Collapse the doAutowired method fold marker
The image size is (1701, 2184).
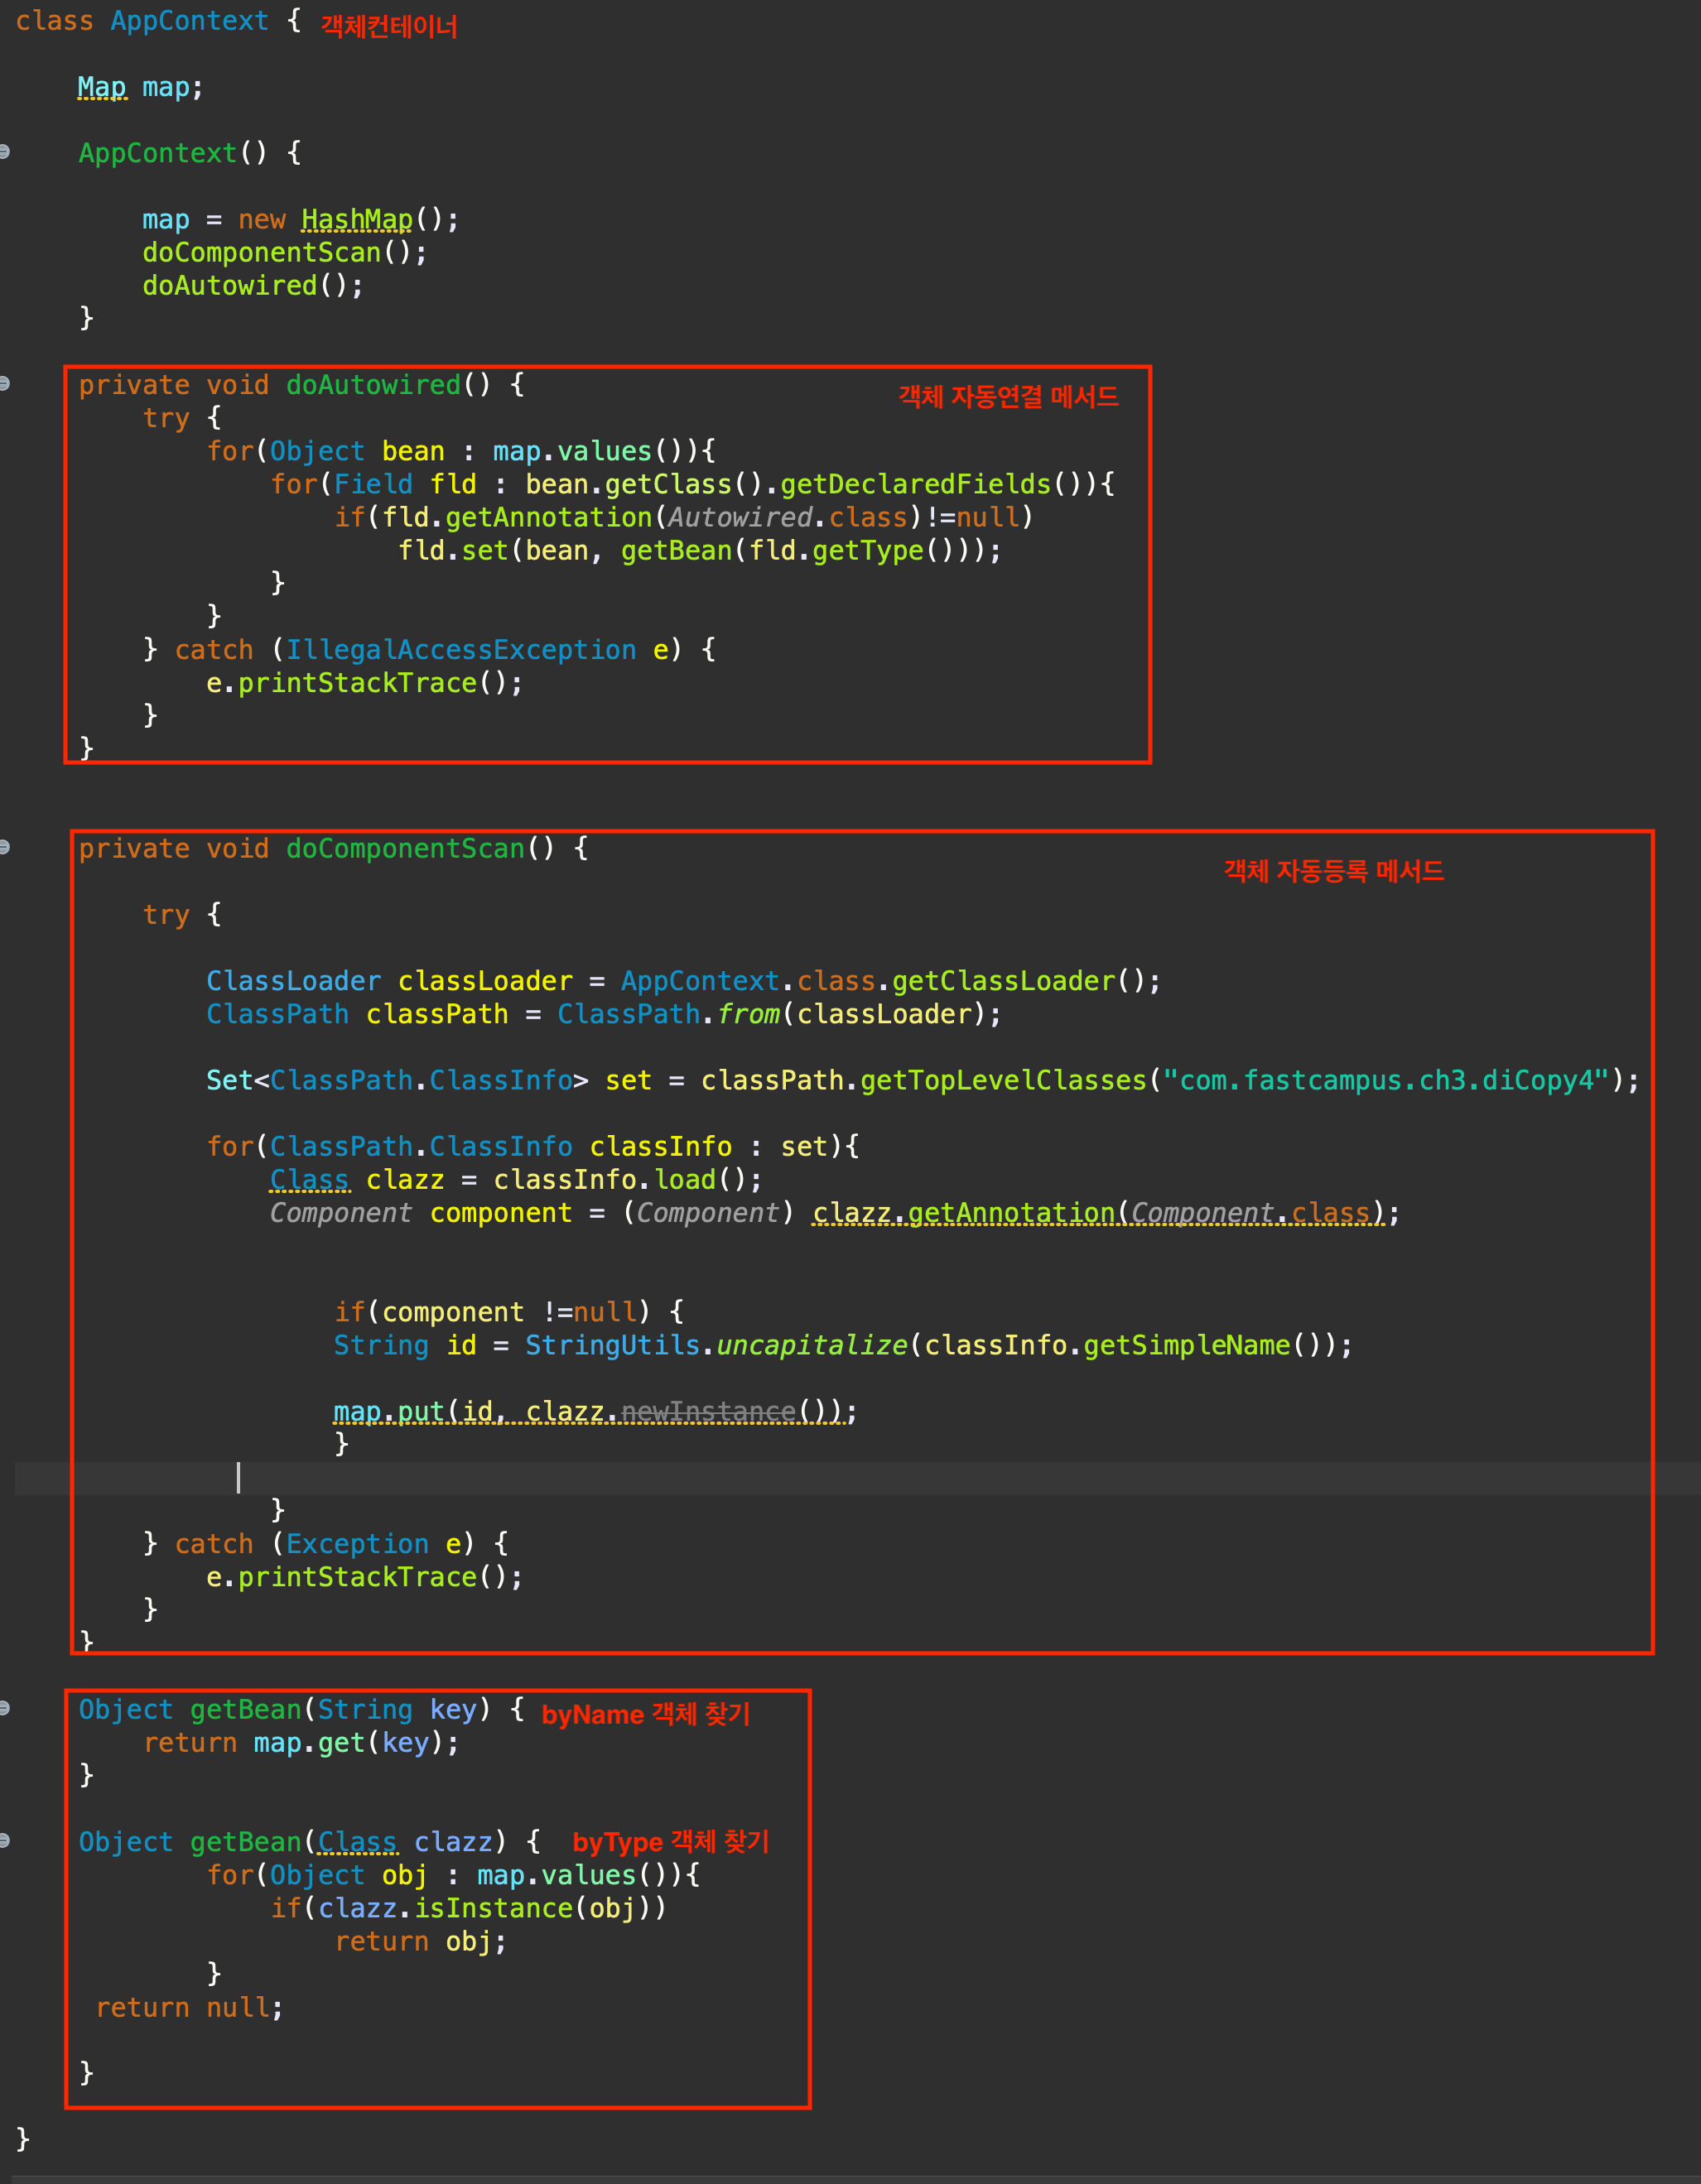click(x=4, y=384)
